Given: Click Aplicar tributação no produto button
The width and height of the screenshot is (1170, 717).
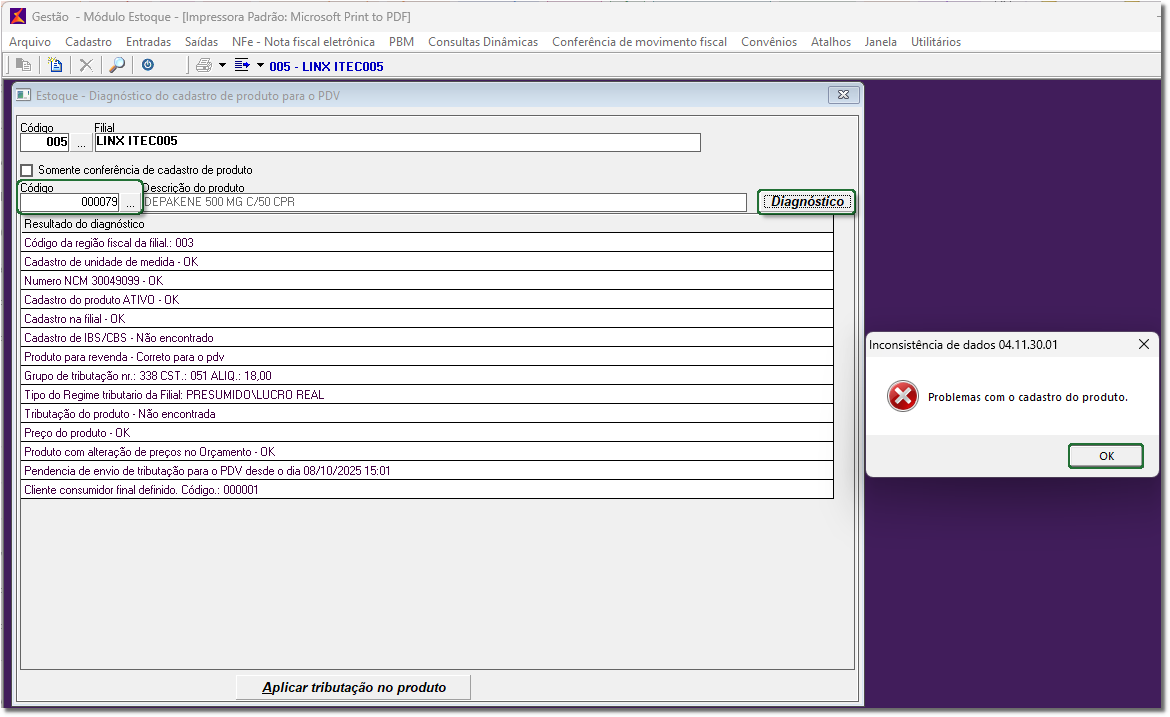Looking at the screenshot, I should [x=354, y=687].
